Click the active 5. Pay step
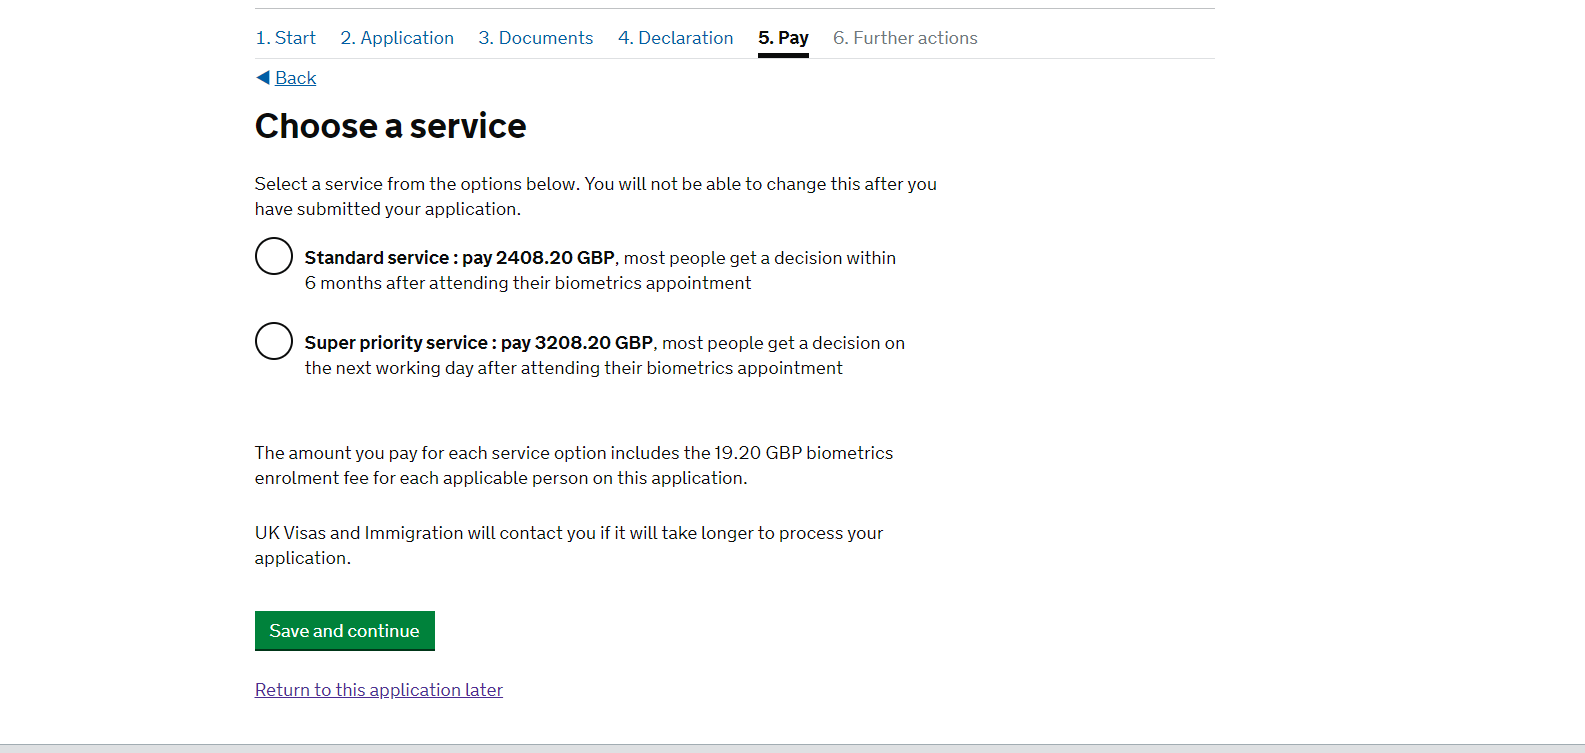 pyautogui.click(x=783, y=38)
